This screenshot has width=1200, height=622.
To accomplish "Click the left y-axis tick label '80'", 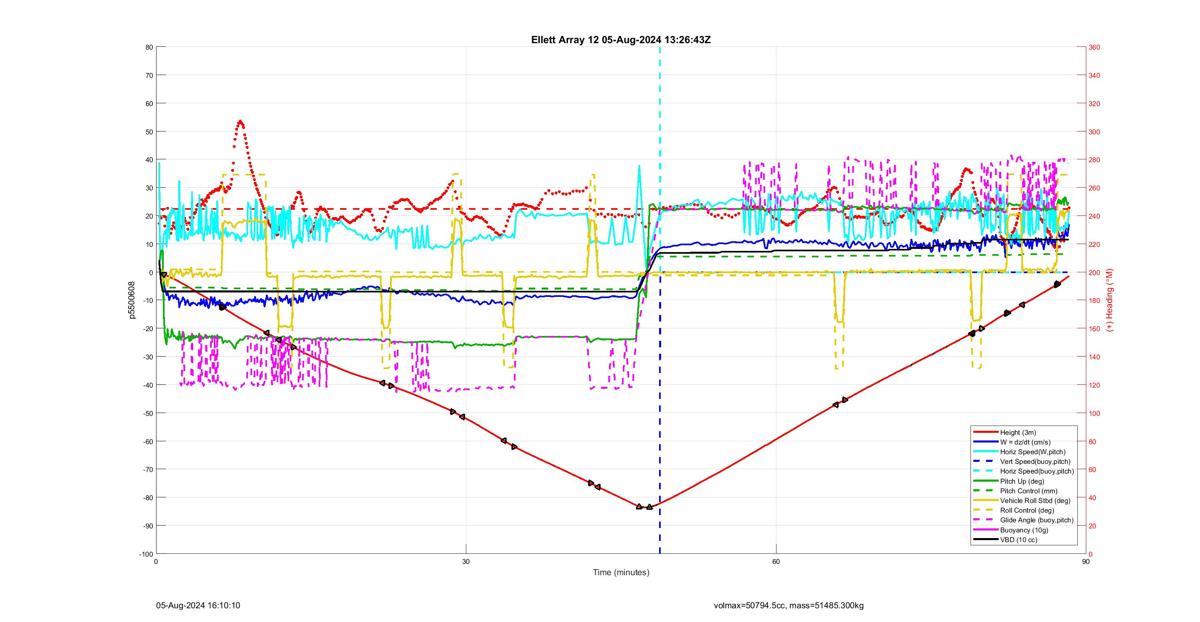I will coord(149,47).
